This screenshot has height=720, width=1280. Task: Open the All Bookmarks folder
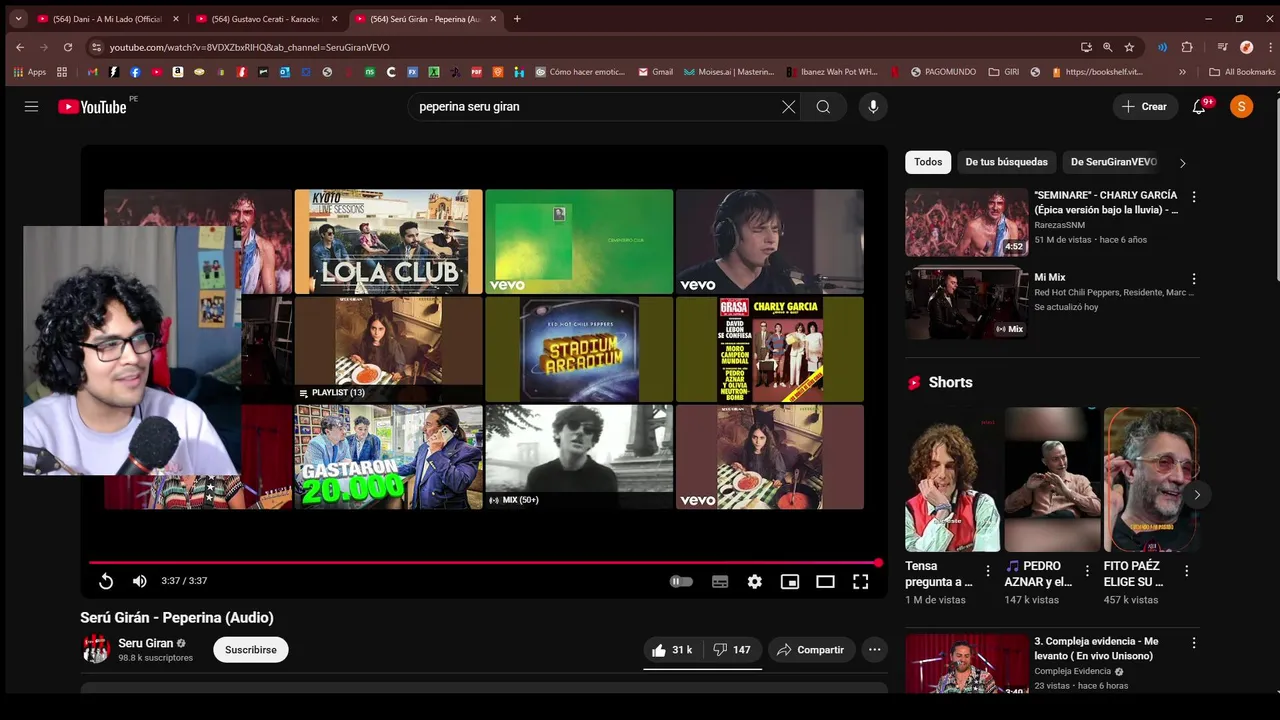(x=1242, y=72)
